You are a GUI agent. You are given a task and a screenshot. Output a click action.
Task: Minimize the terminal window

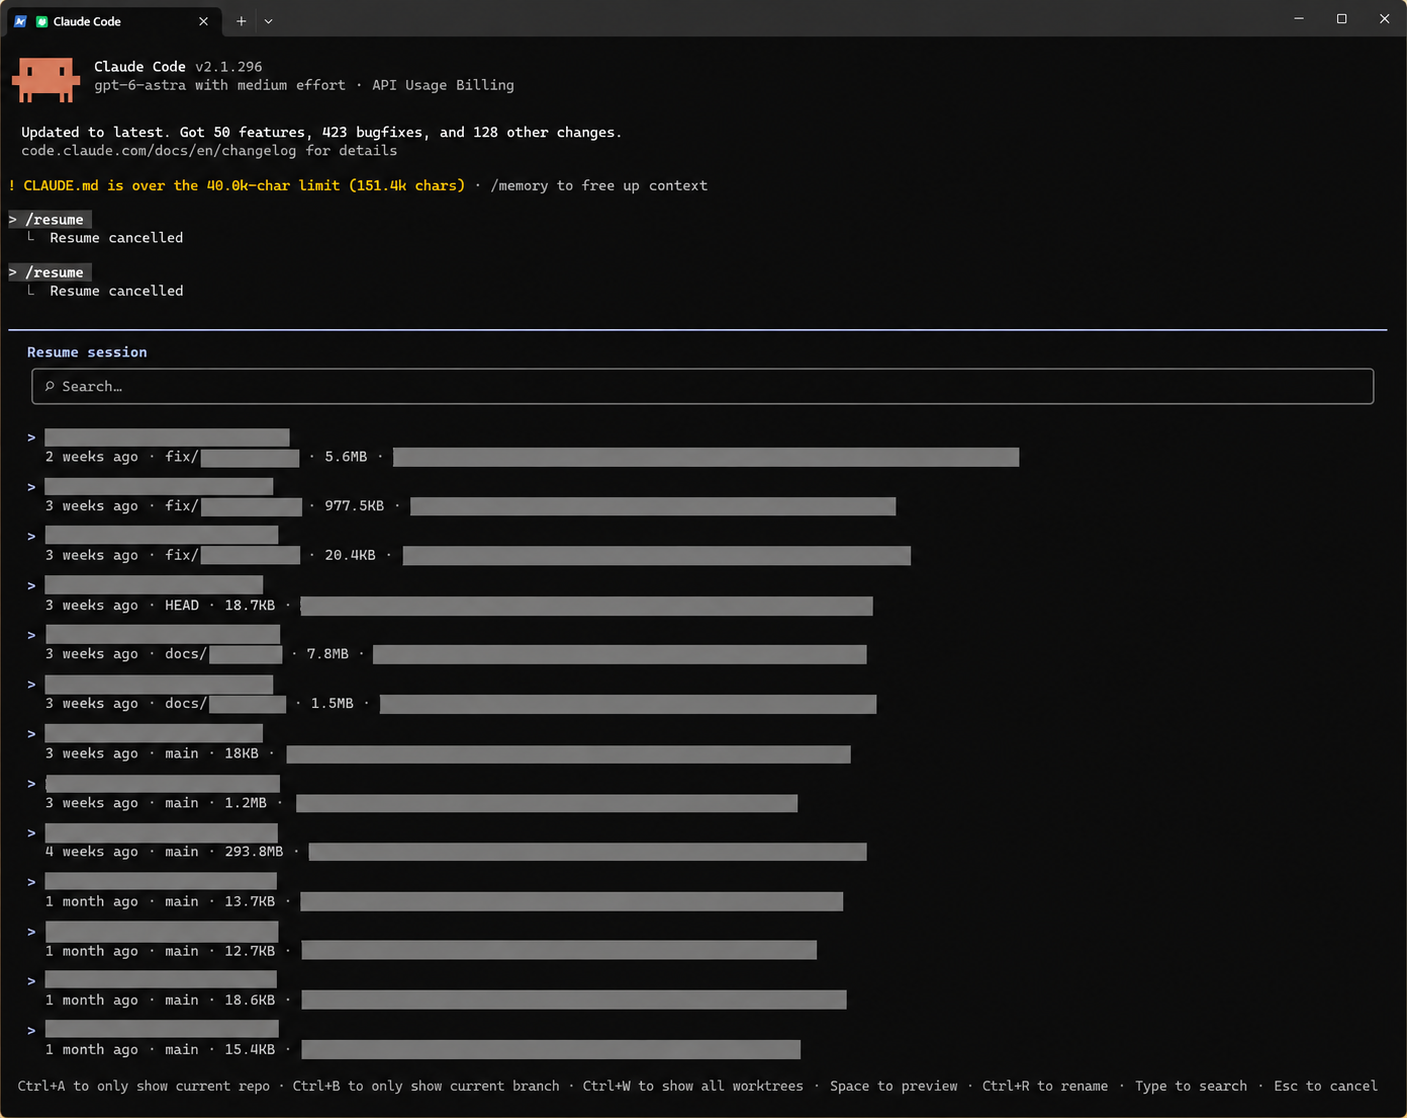[1299, 19]
